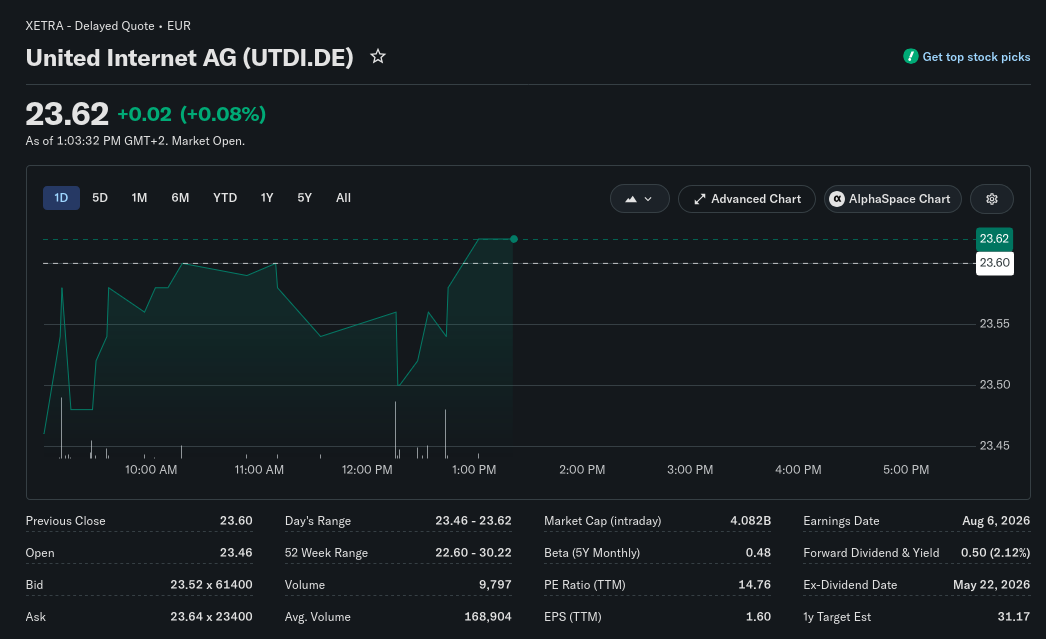Switch chart to 5D range
Image resolution: width=1046 pixels, height=639 pixels.
pyautogui.click(x=100, y=198)
